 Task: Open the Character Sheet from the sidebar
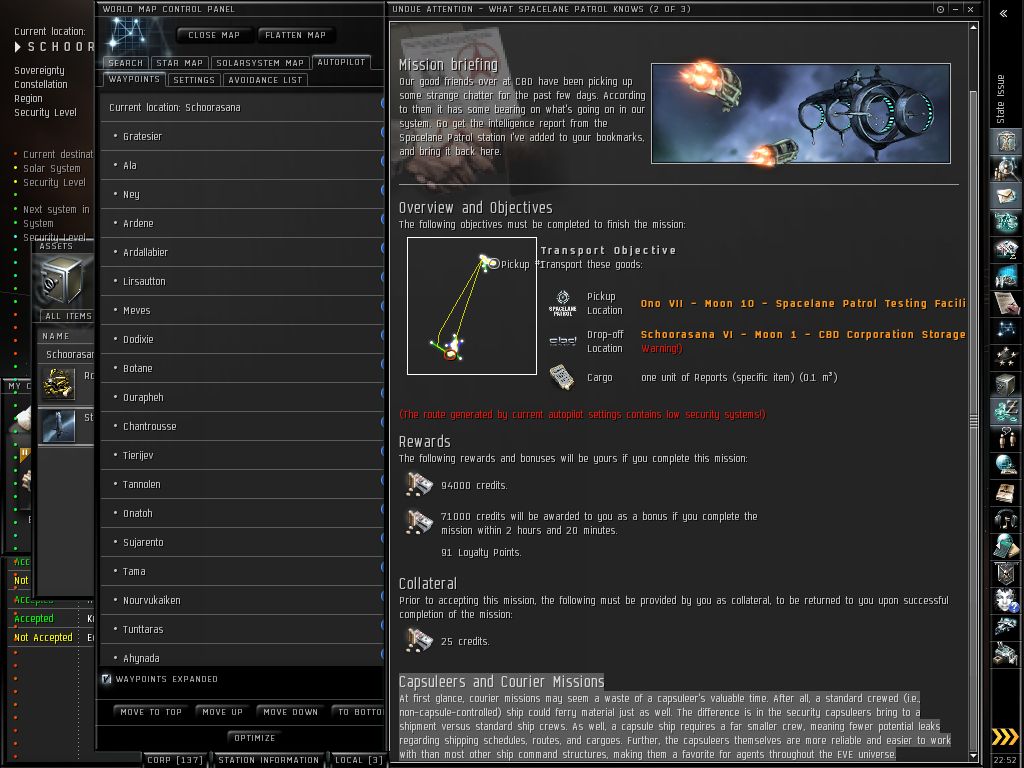pos(1006,142)
